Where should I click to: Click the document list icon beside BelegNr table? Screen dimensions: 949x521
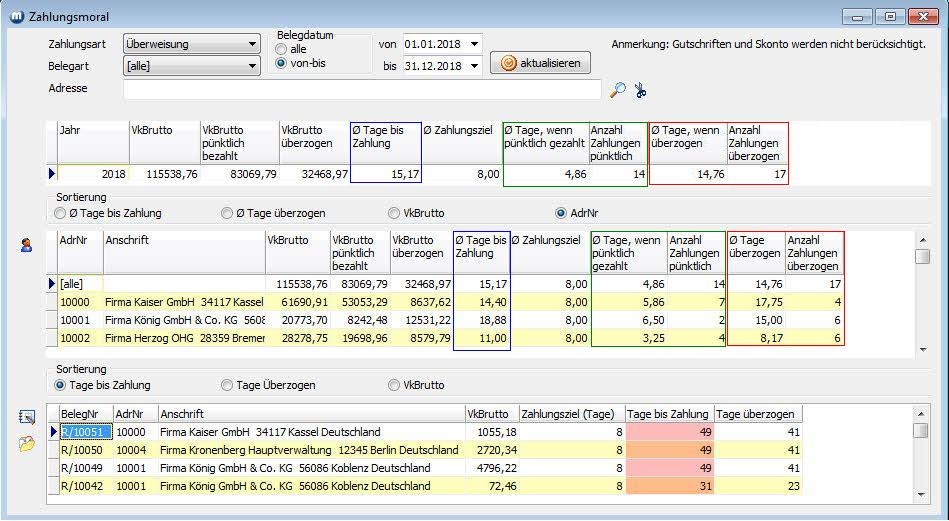pyautogui.click(x=27, y=417)
